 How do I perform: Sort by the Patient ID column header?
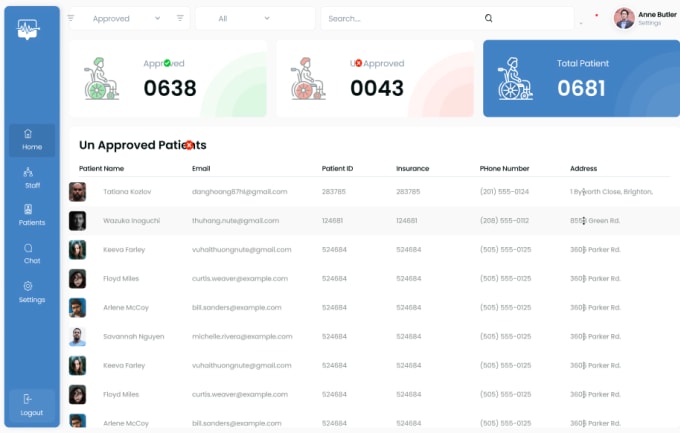point(337,168)
